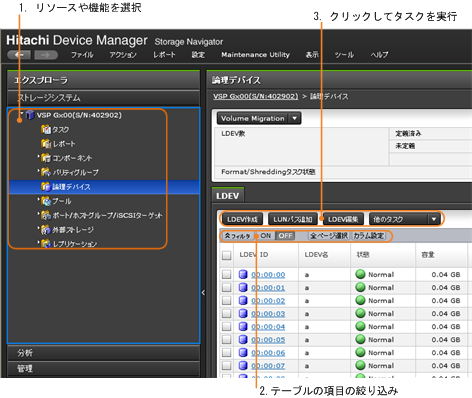Click the volume icon for LDEV 00:00:06
472x398 pixels.
243,352
